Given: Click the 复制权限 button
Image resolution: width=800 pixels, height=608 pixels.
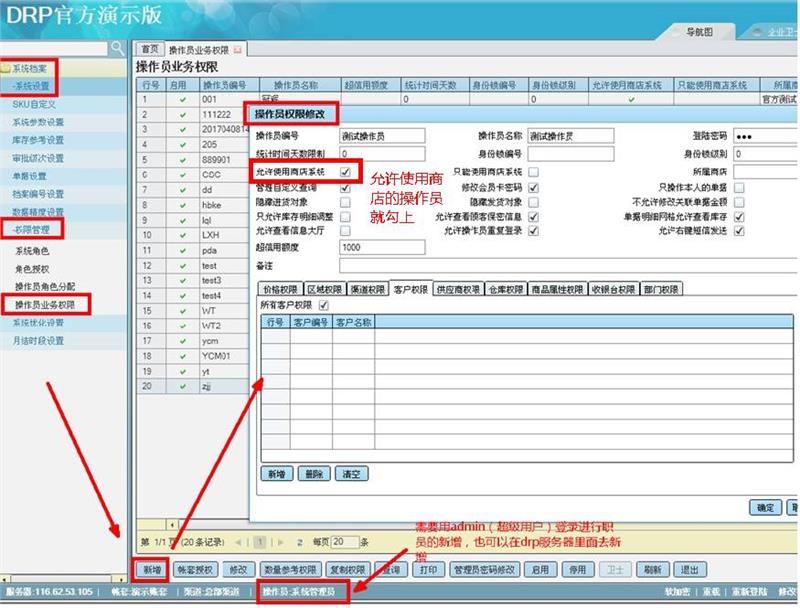Looking at the screenshot, I should click(348, 570).
